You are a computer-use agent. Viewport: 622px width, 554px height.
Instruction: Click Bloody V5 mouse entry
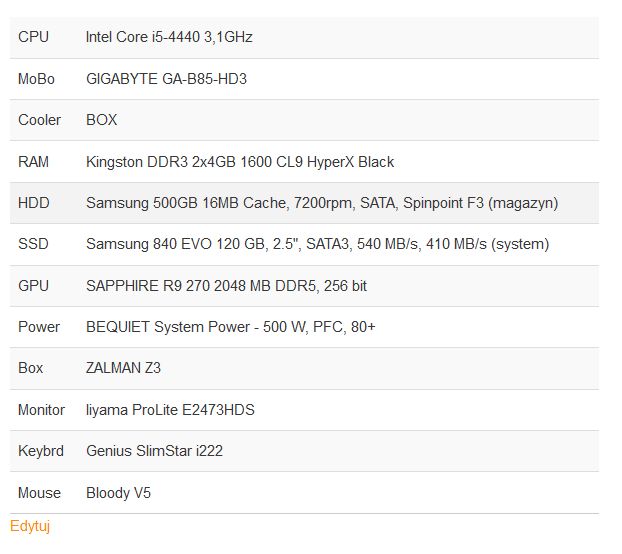coord(118,493)
